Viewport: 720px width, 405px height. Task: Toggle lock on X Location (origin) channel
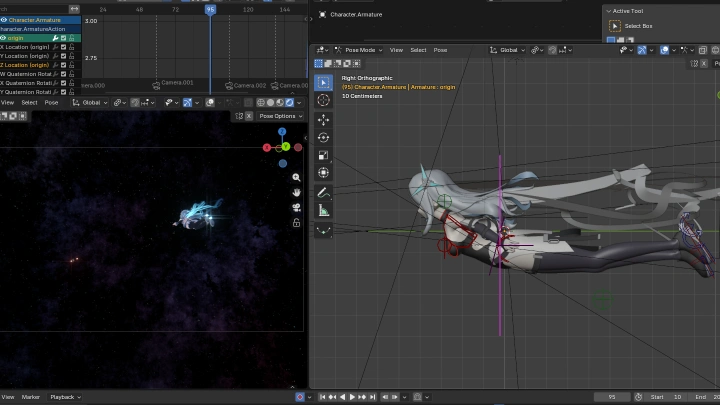72,47
